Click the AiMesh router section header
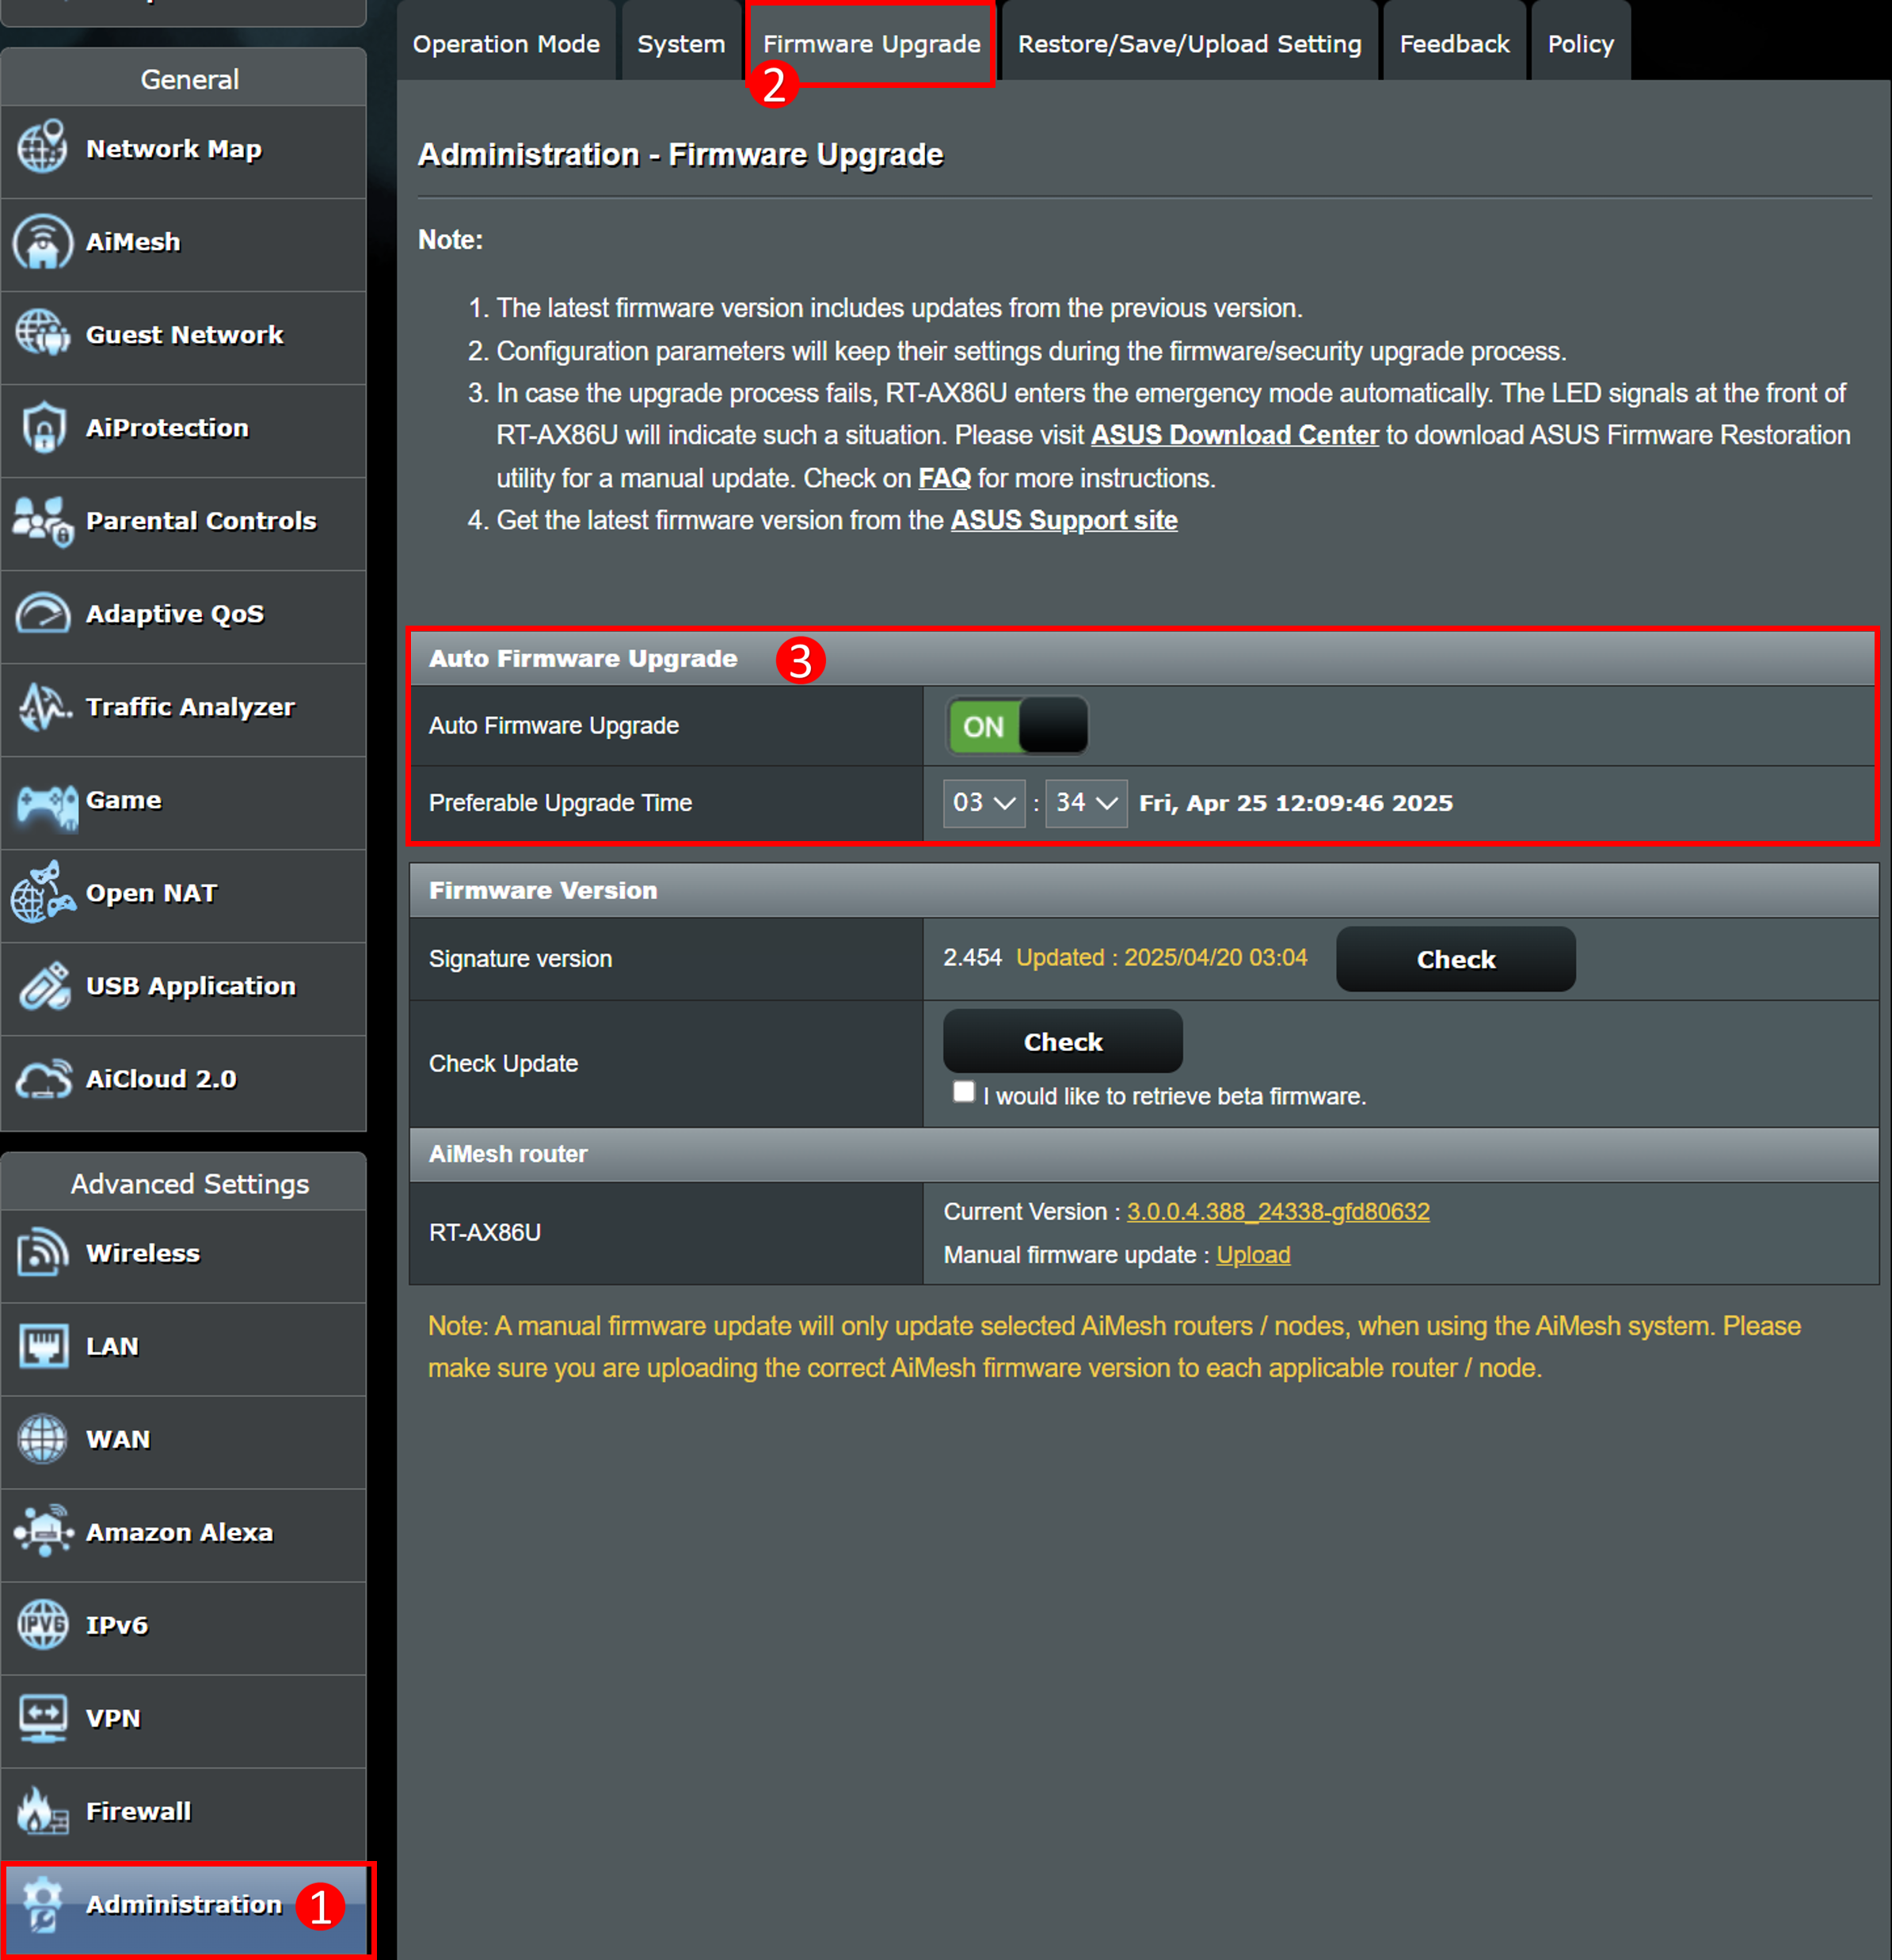Viewport: 1892px width, 1960px height. [1144, 1154]
